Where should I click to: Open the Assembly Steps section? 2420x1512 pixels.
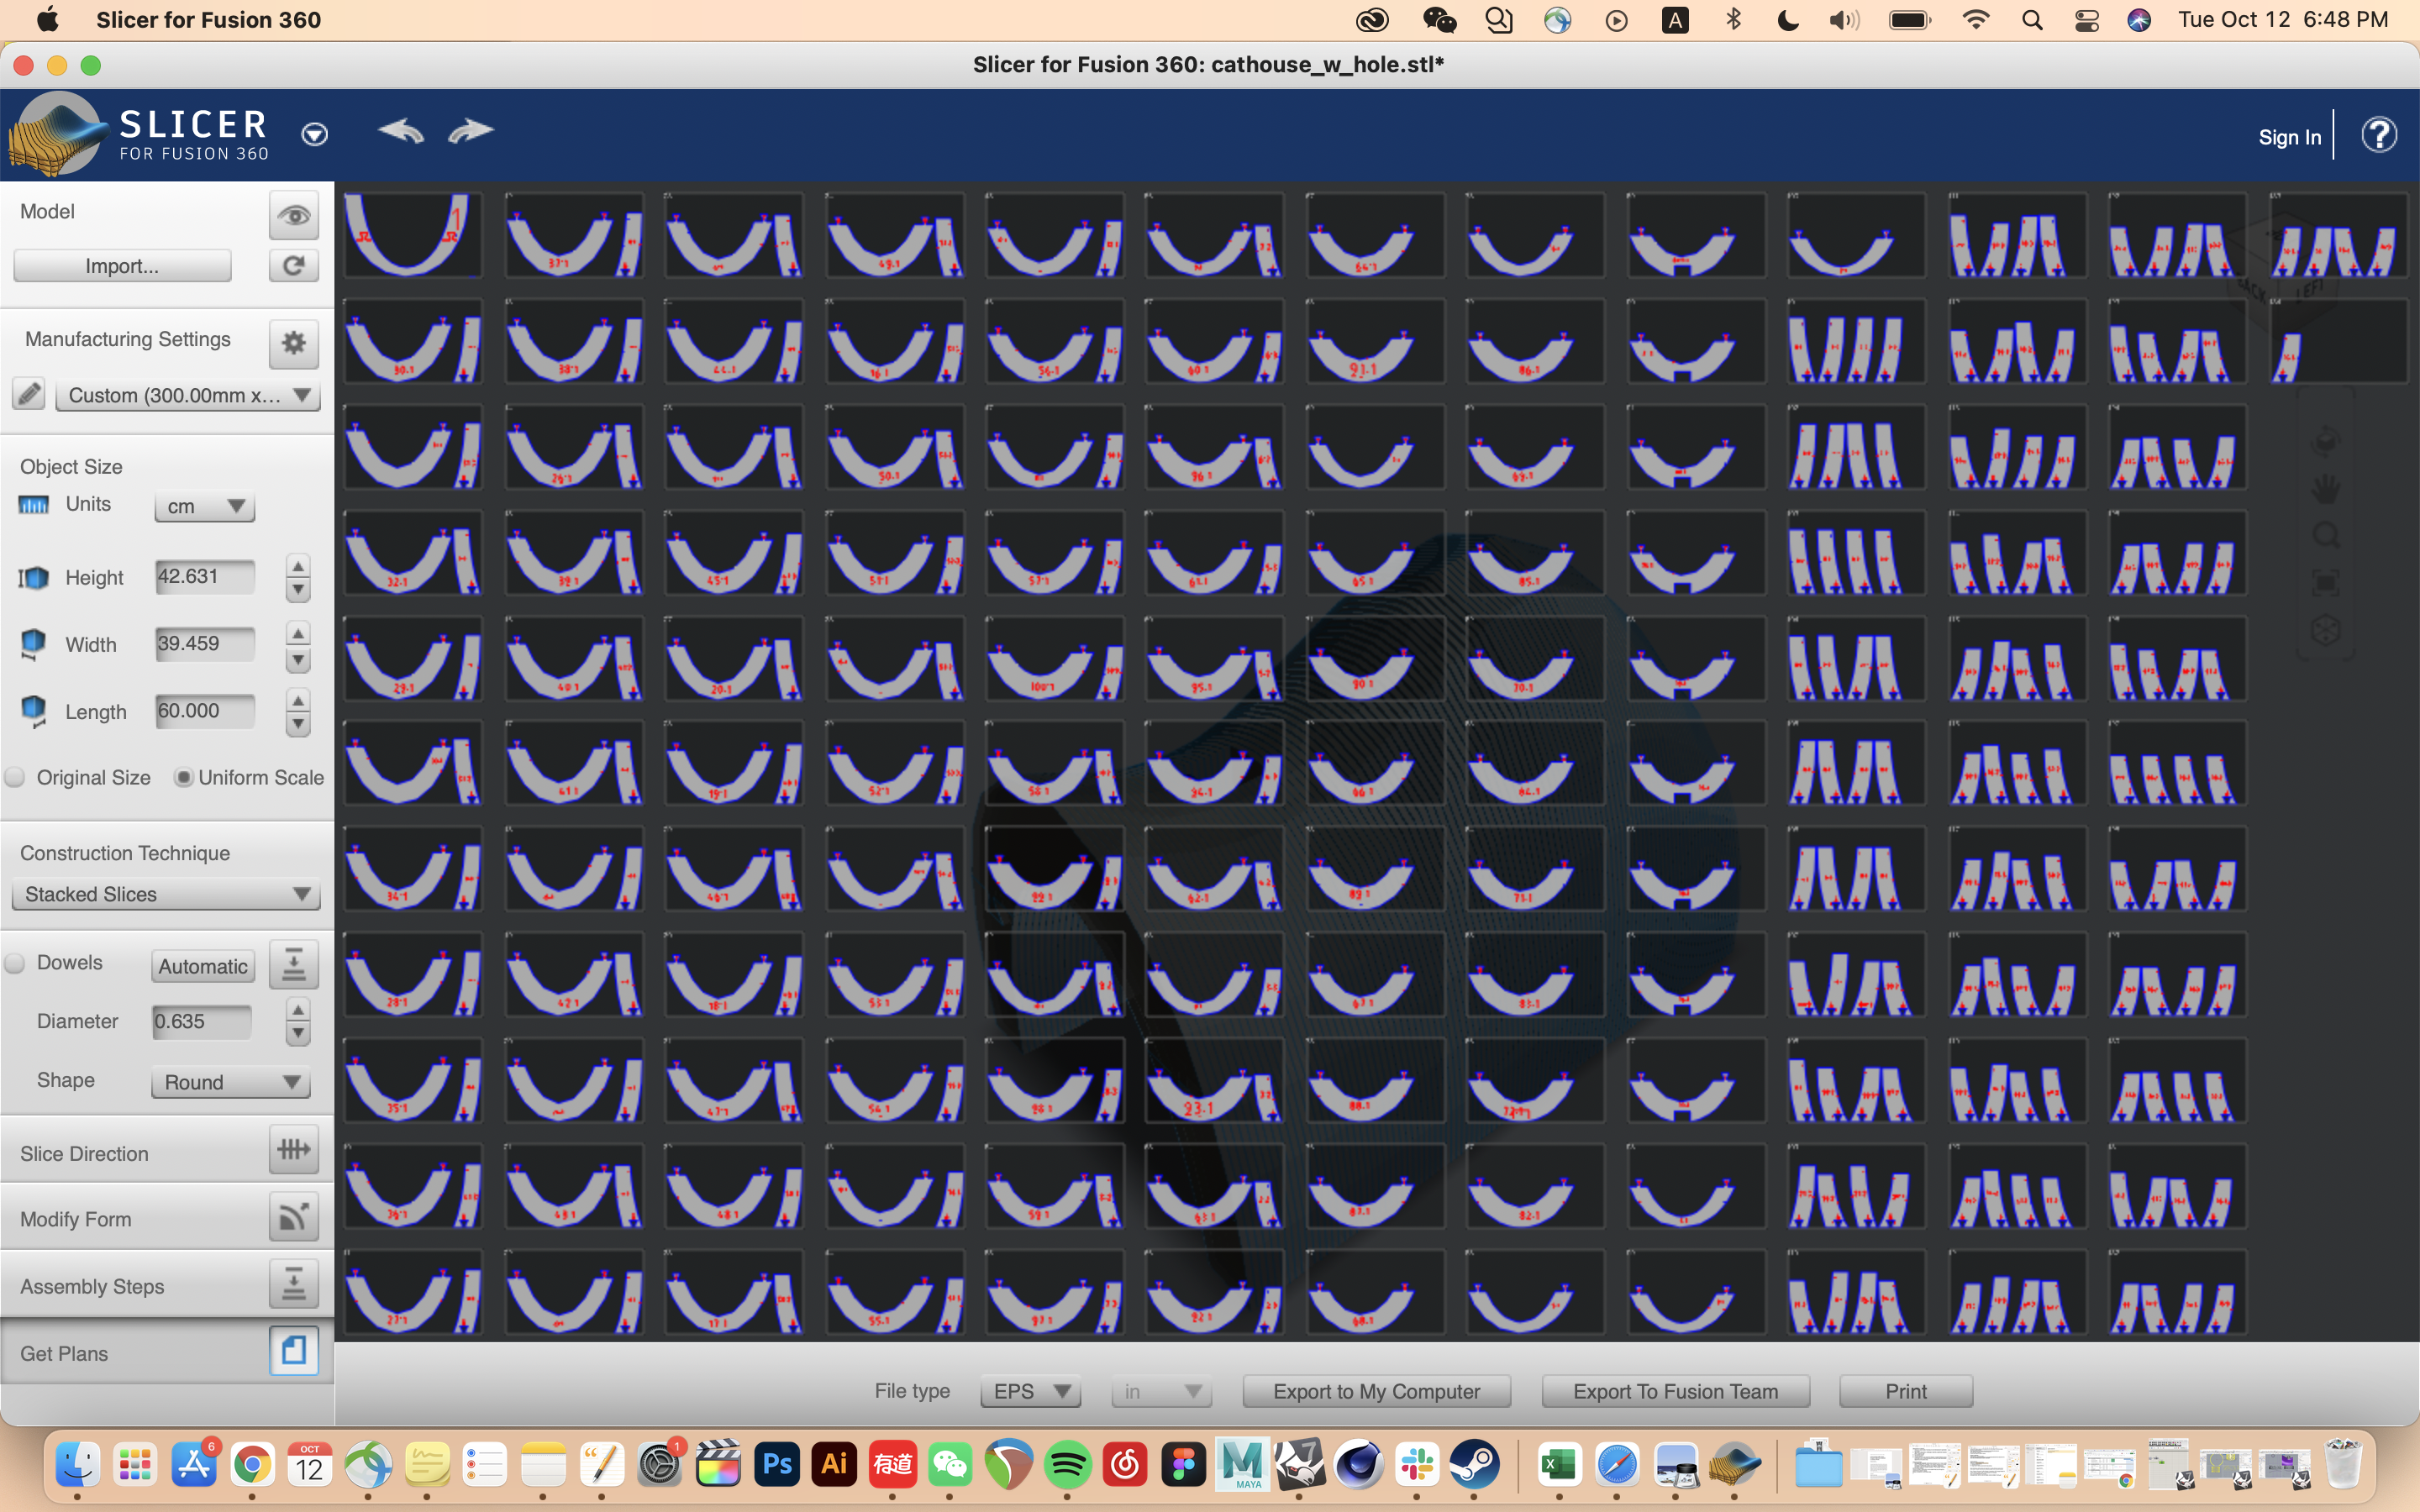tap(167, 1285)
